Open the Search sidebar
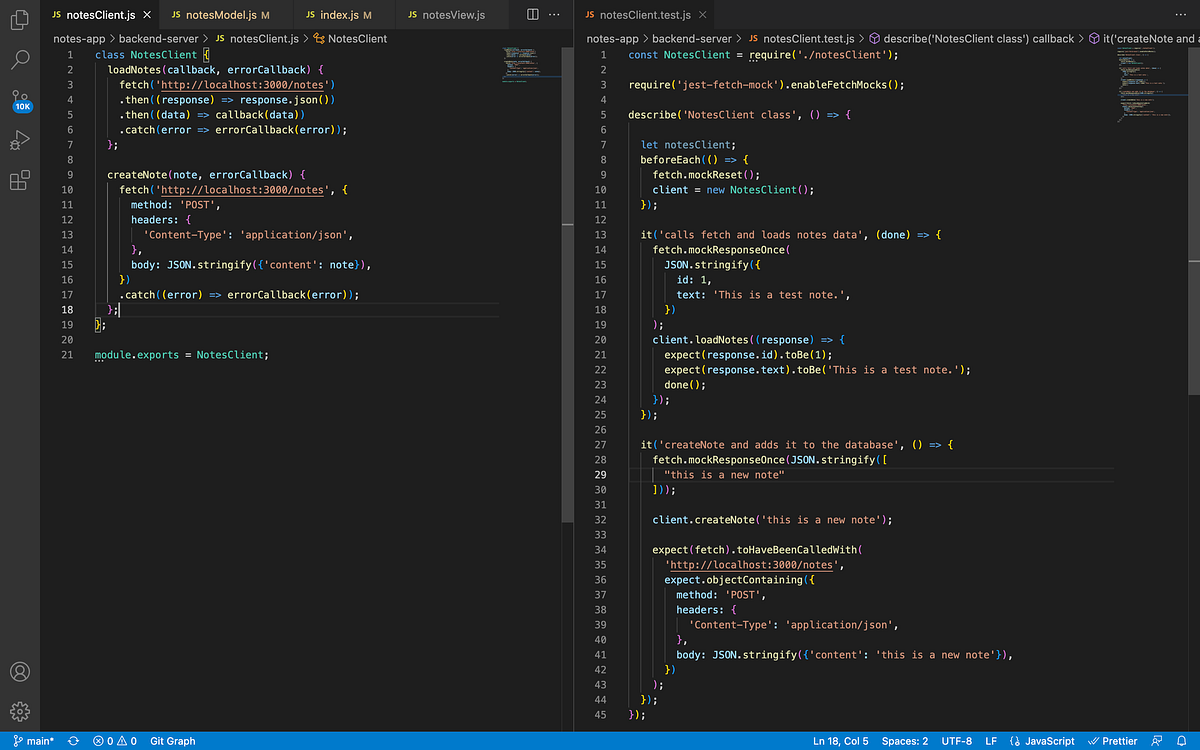The height and width of the screenshot is (750, 1200). (18, 60)
